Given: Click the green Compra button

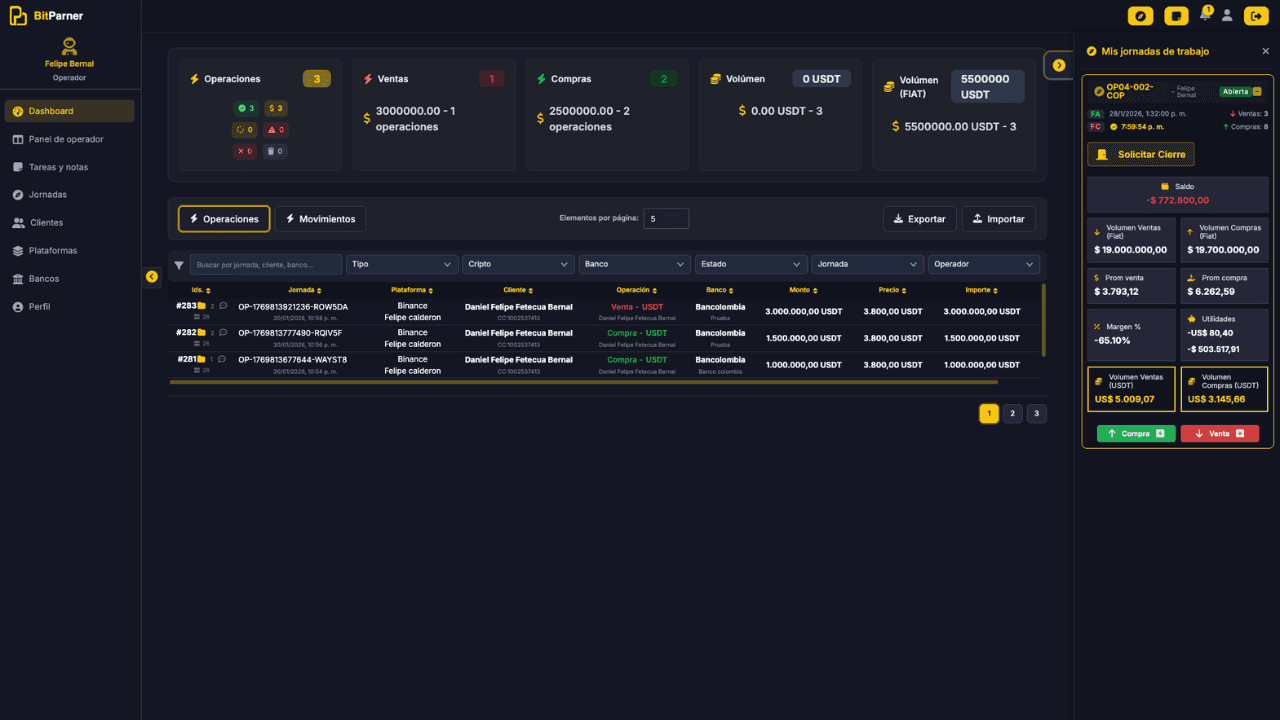Looking at the screenshot, I should 1136,434.
